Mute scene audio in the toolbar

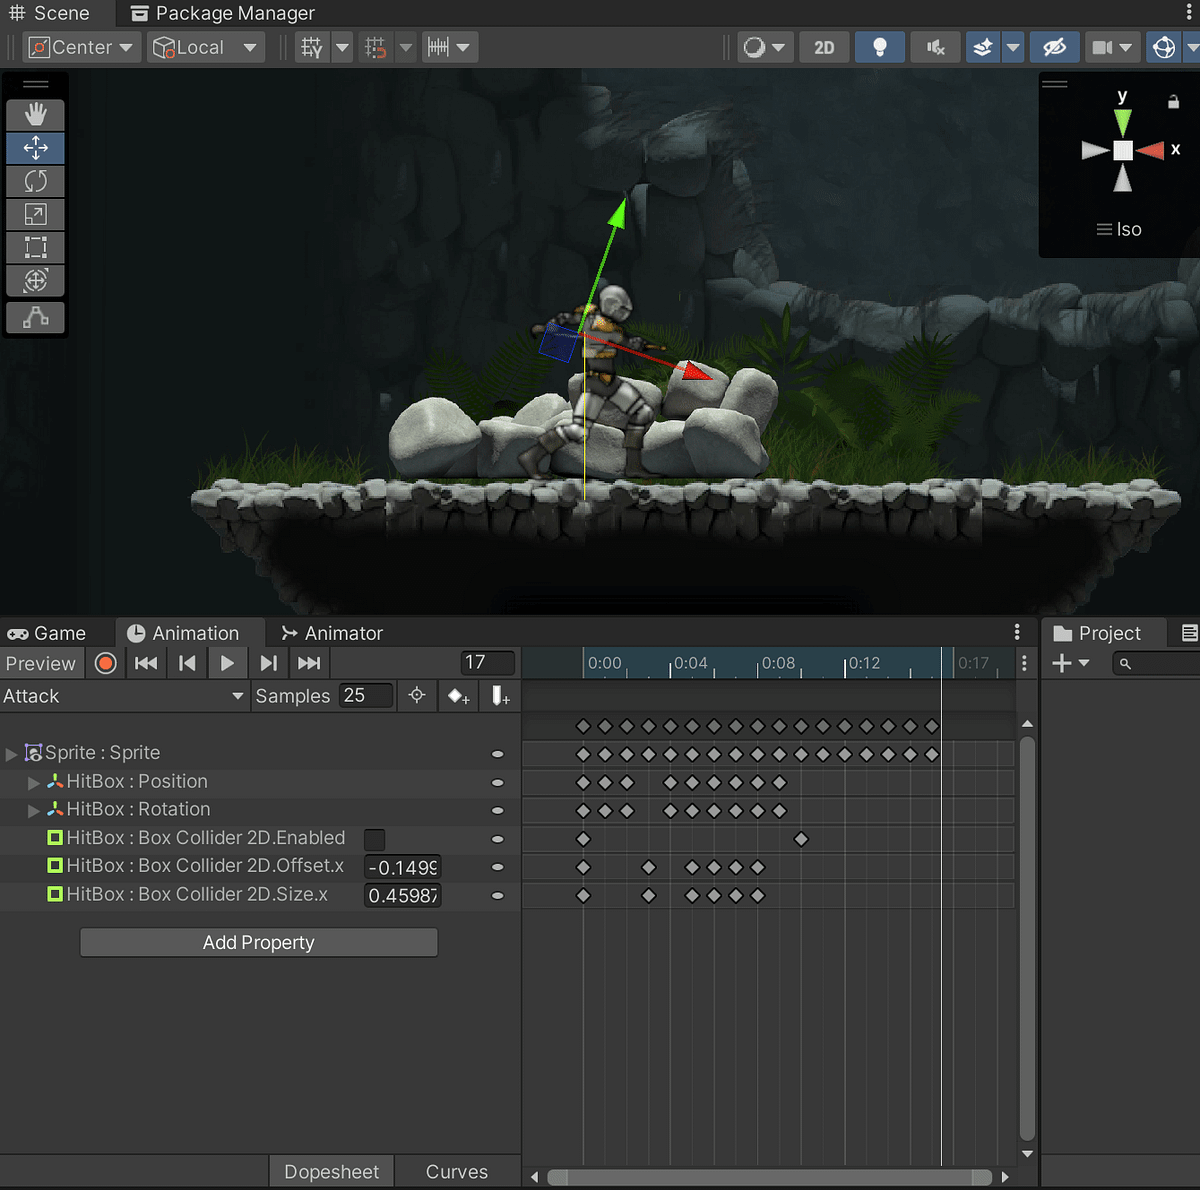click(934, 46)
